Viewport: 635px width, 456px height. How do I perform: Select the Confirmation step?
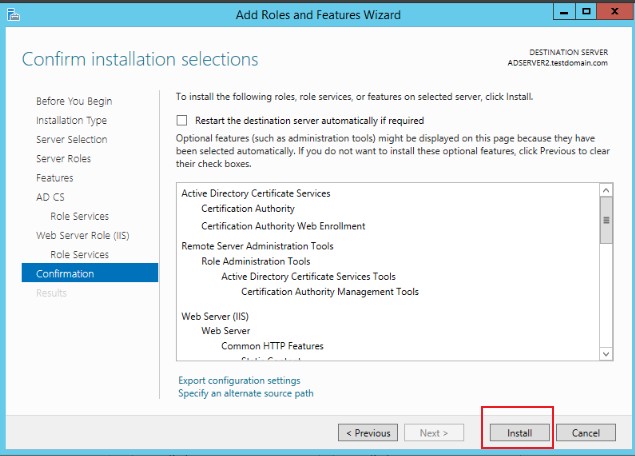[x=90, y=273]
